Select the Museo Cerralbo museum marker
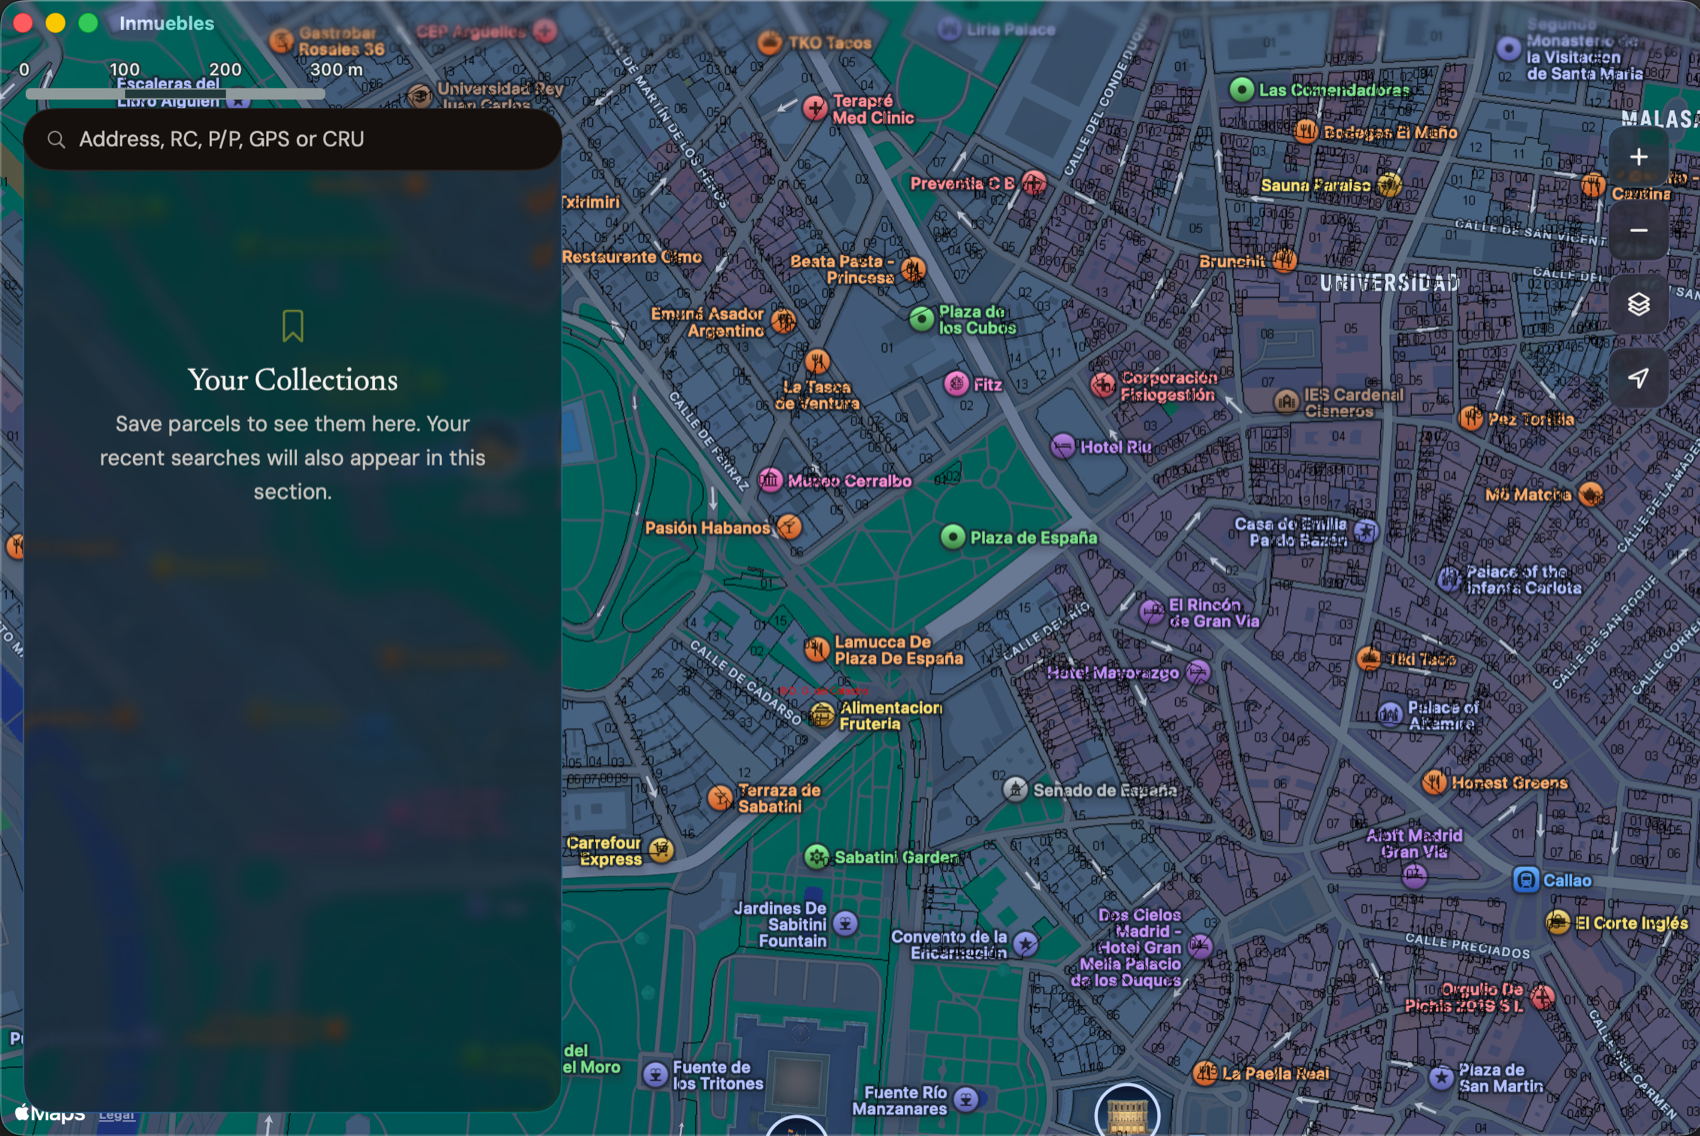The width and height of the screenshot is (1700, 1136). (770, 481)
